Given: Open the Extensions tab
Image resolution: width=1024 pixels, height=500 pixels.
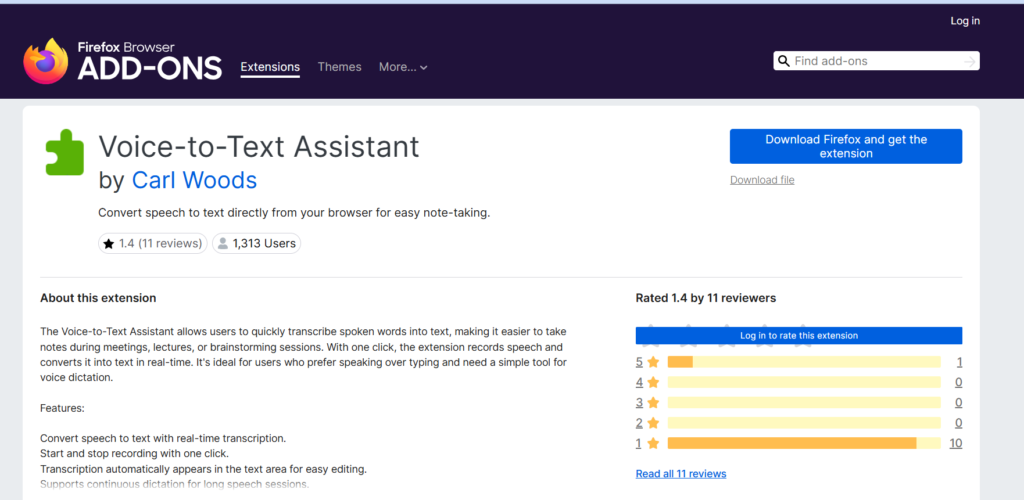Looking at the screenshot, I should [270, 67].
